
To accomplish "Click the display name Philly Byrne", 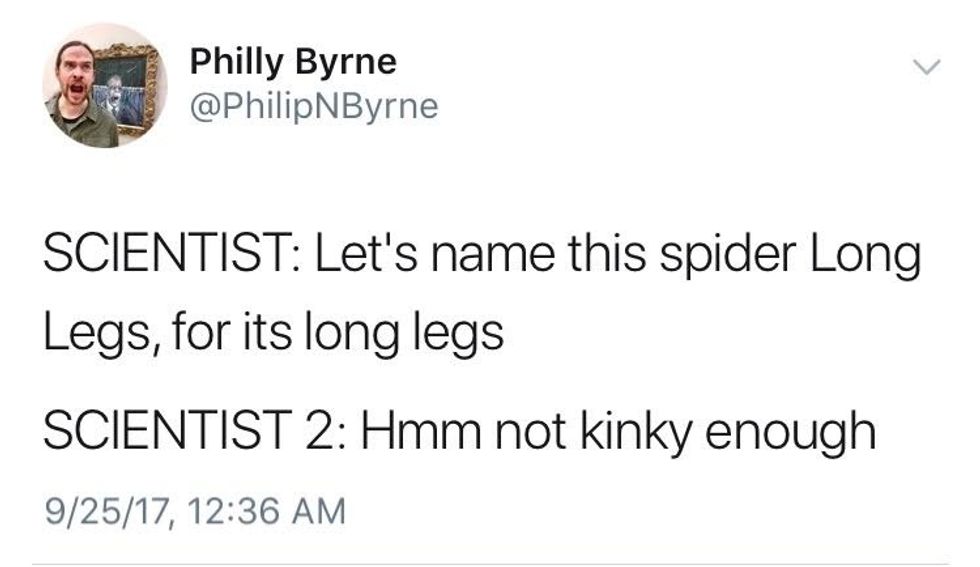I will 293,63.
